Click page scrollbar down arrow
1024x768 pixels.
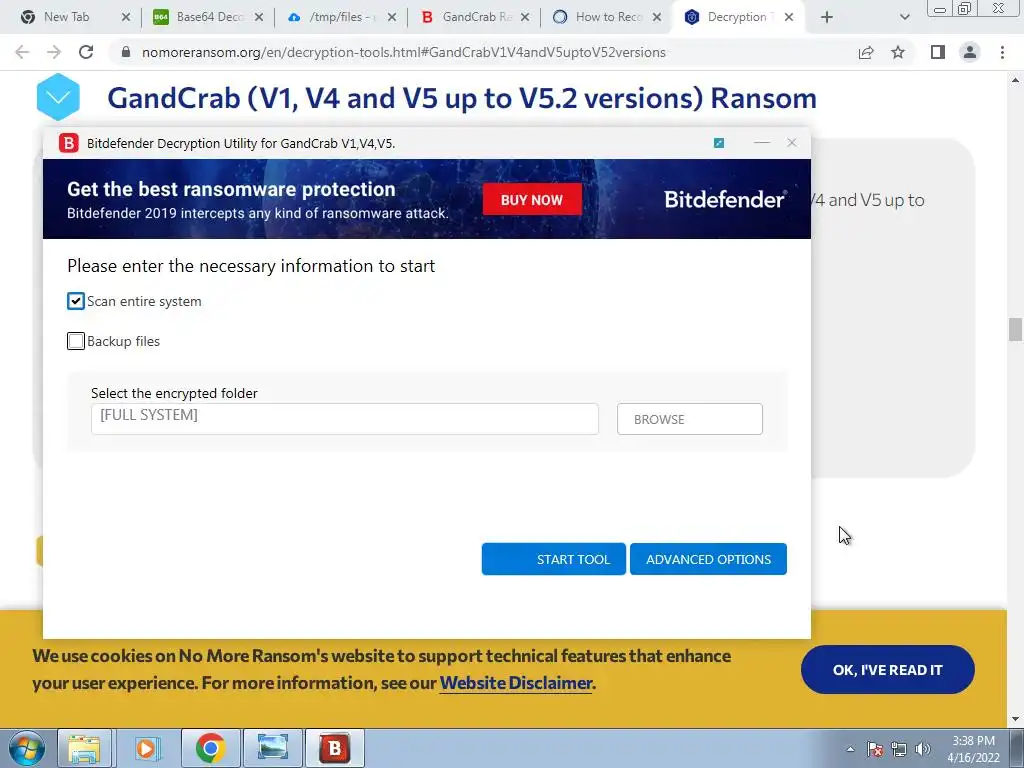coord(1015,720)
